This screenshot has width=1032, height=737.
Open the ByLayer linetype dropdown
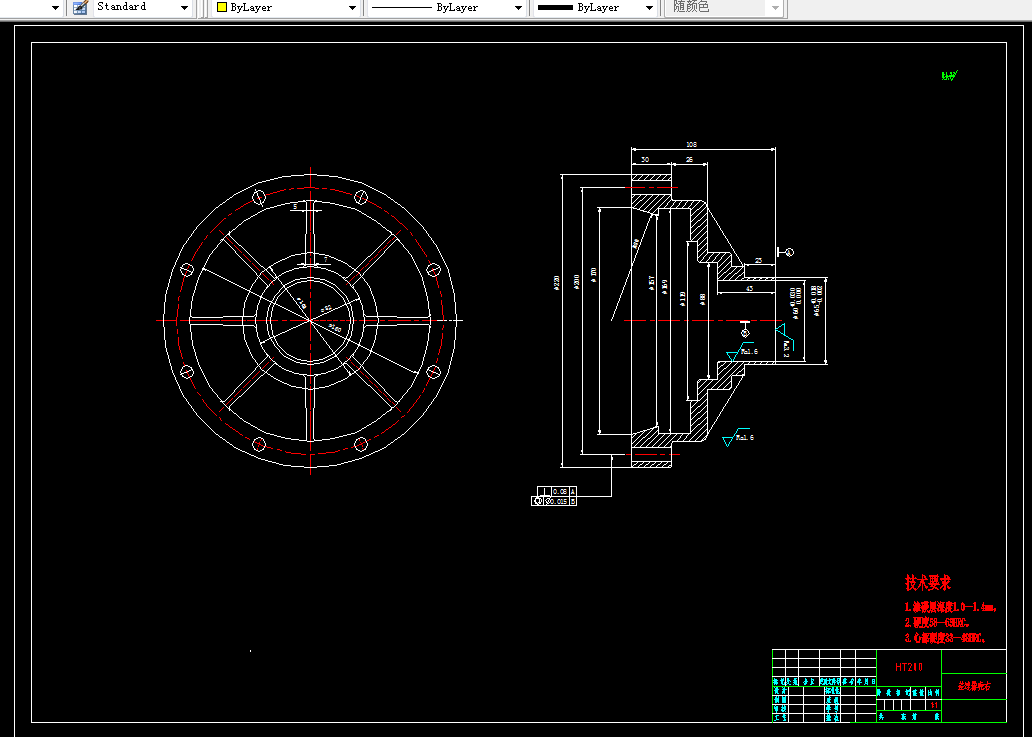(x=518, y=8)
